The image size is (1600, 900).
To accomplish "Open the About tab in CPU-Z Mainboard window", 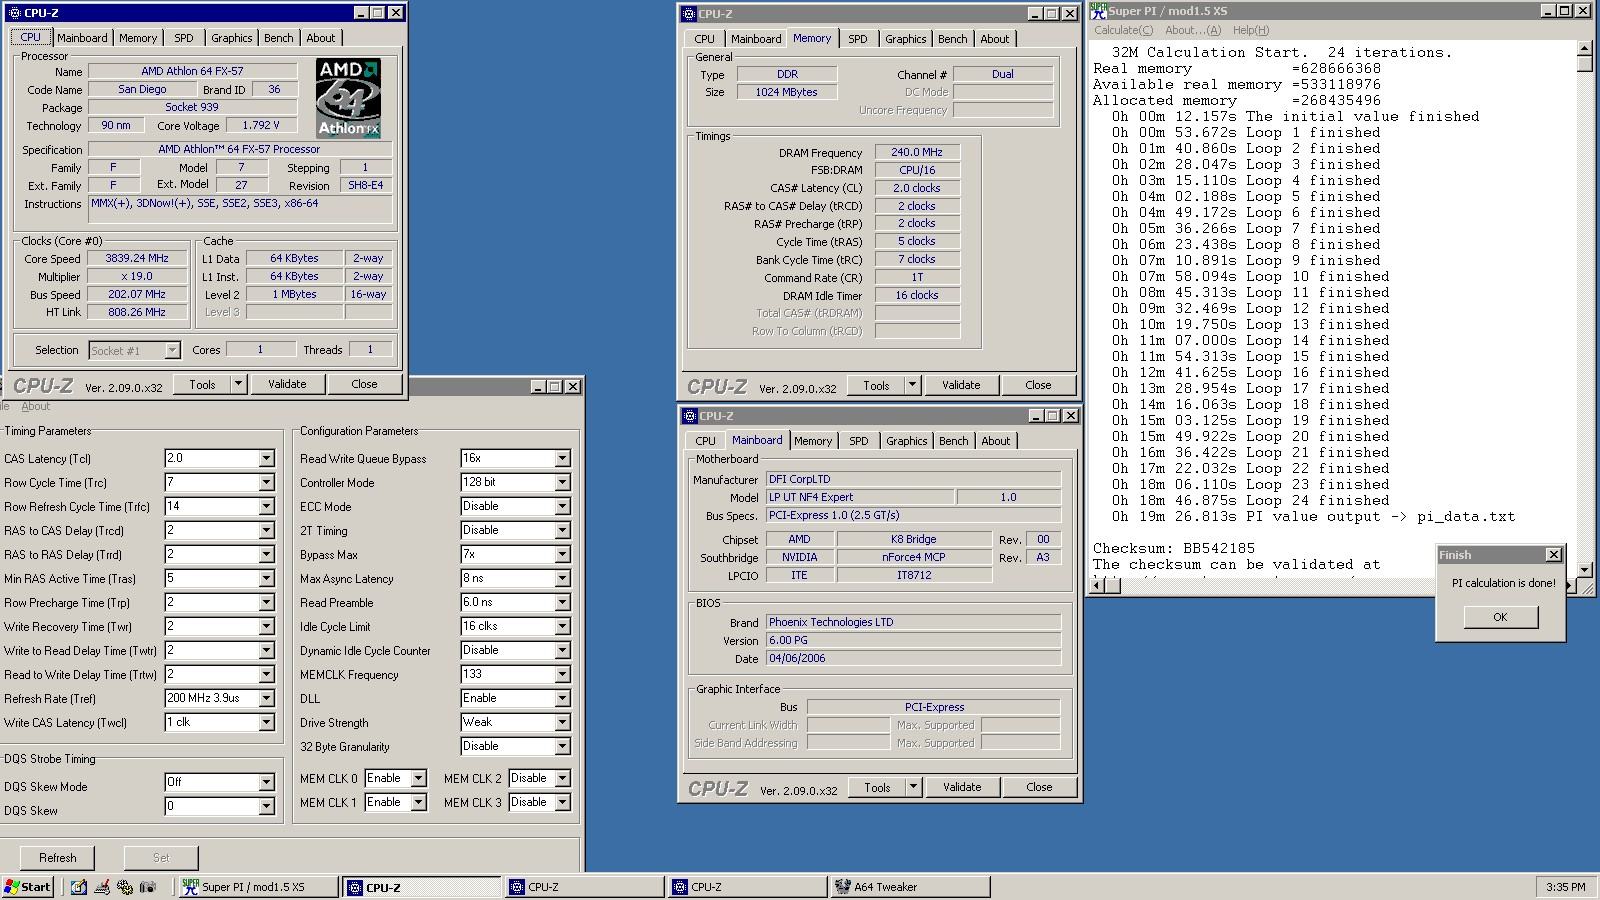I will click(996, 441).
